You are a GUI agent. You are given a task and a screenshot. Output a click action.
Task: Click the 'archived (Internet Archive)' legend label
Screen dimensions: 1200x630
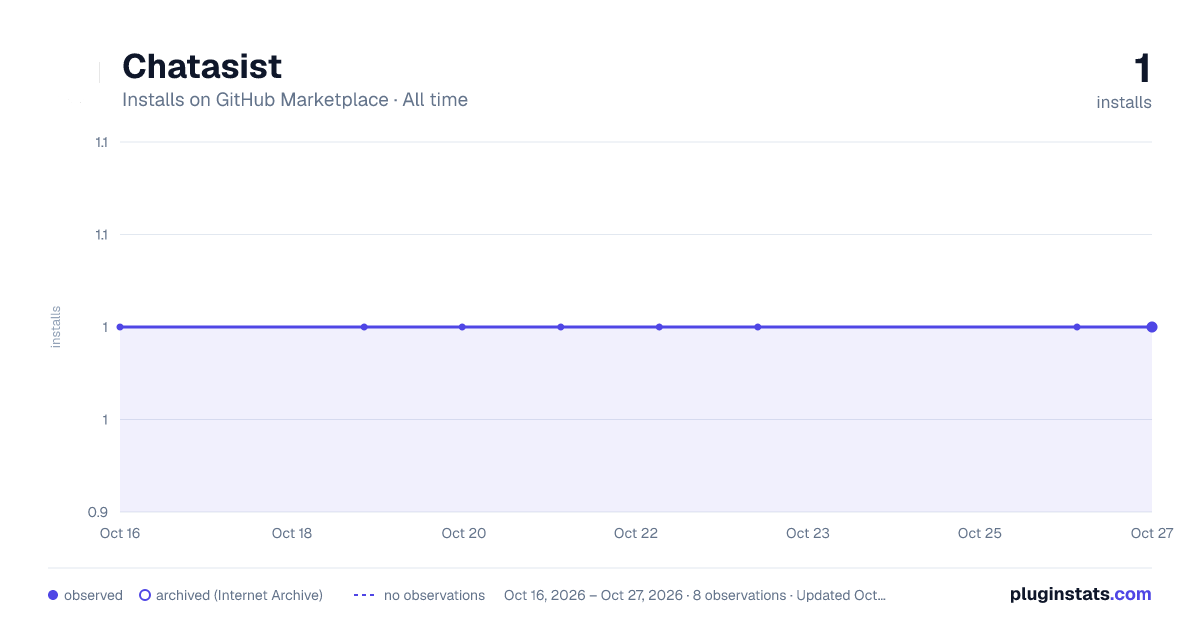(x=239, y=595)
